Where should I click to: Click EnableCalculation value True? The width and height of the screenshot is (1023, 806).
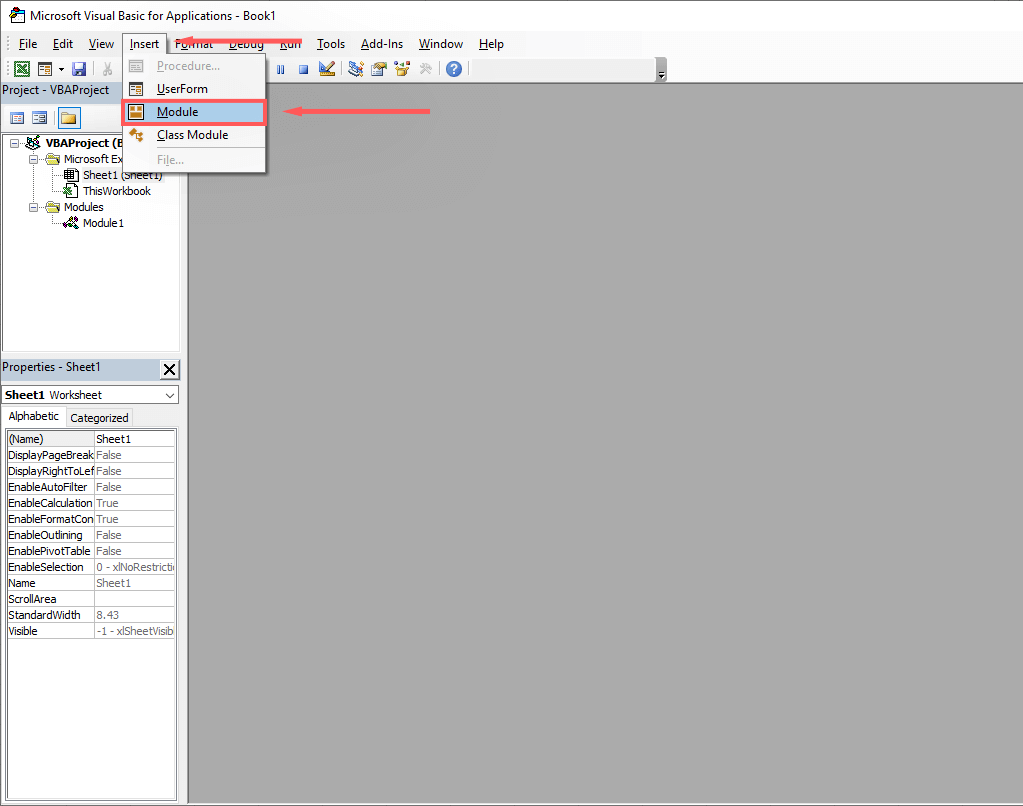[x=134, y=503]
